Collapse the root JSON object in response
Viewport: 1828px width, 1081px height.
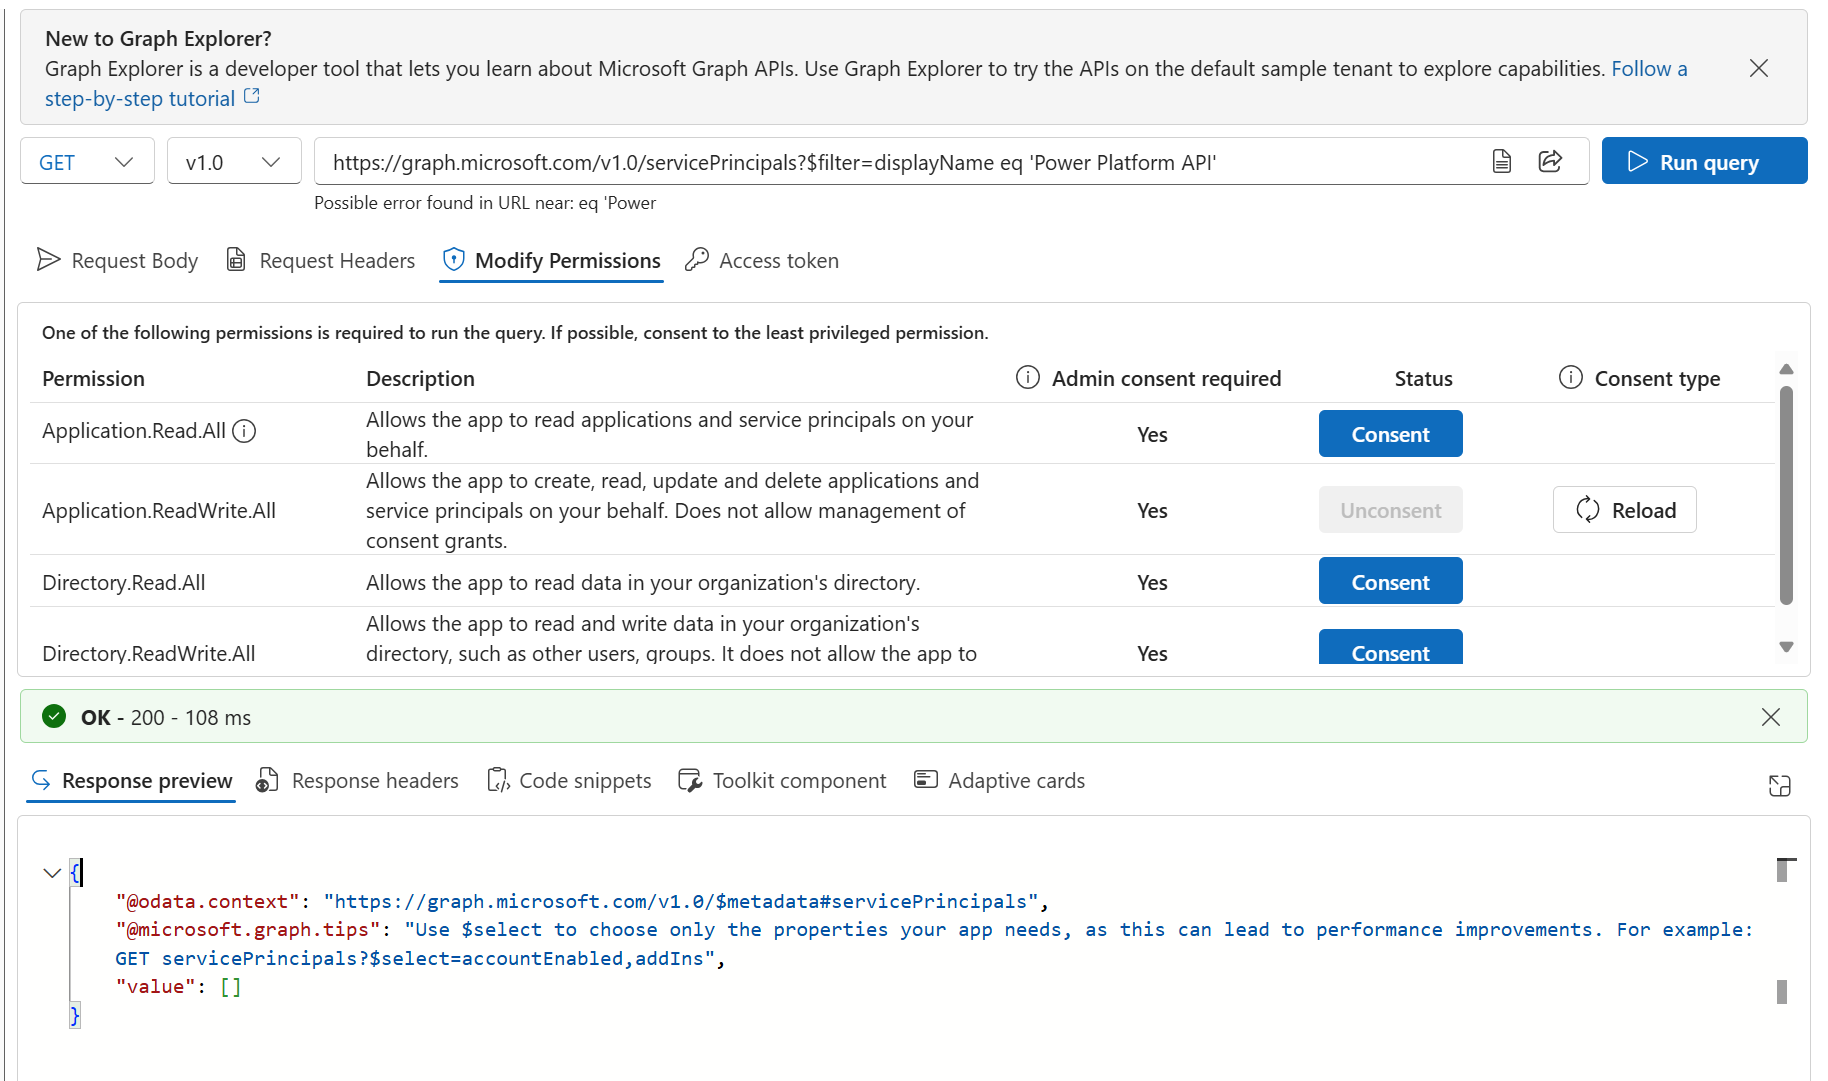(x=52, y=872)
